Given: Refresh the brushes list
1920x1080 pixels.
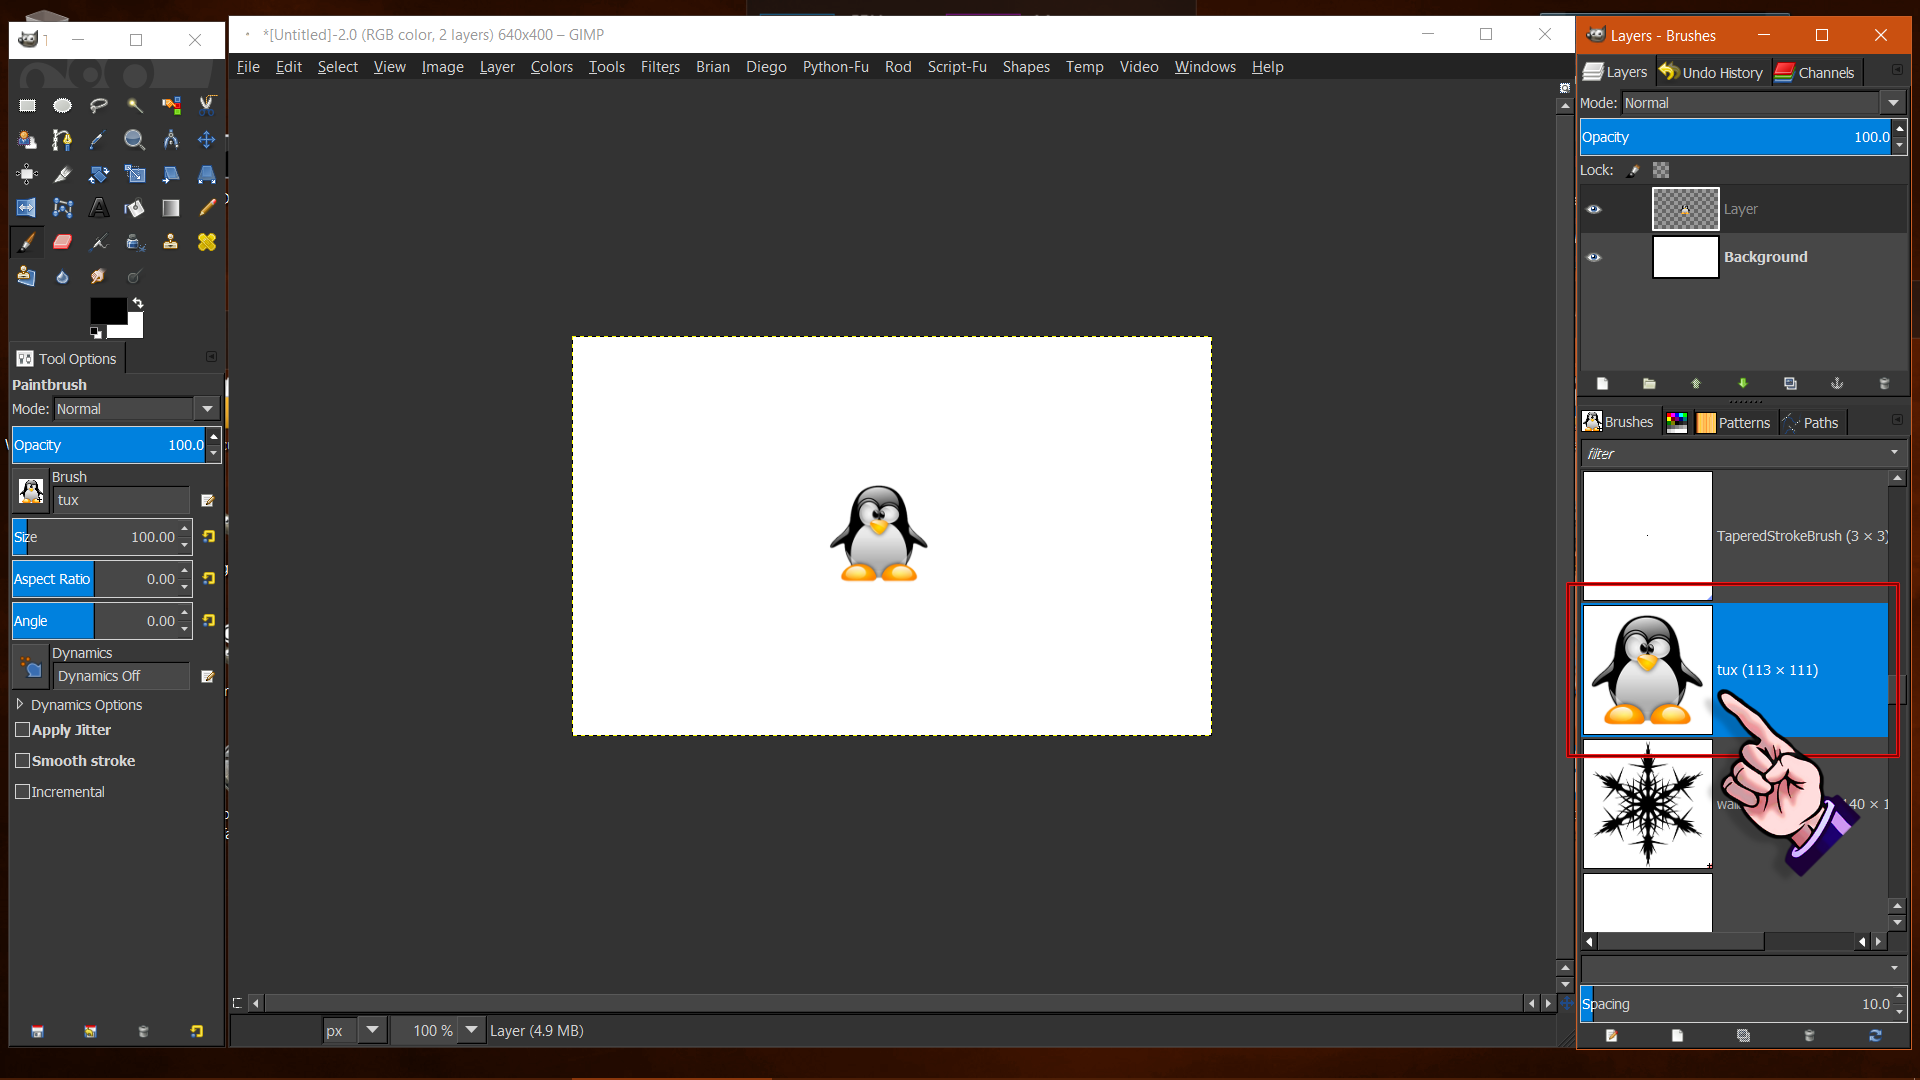Looking at the screenshot, I should pyautogui.click(x=1876, y=1036).
